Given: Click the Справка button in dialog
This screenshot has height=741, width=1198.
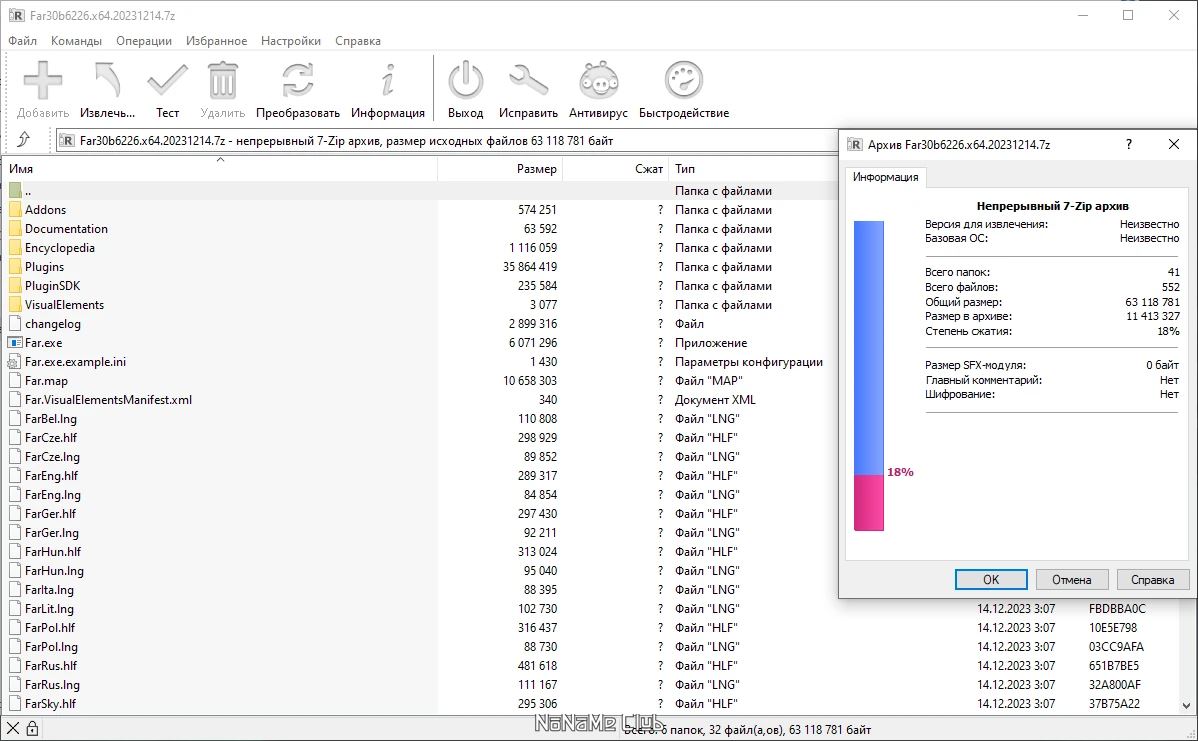Looking at the screenshot, I should (x=1152, y=579).
